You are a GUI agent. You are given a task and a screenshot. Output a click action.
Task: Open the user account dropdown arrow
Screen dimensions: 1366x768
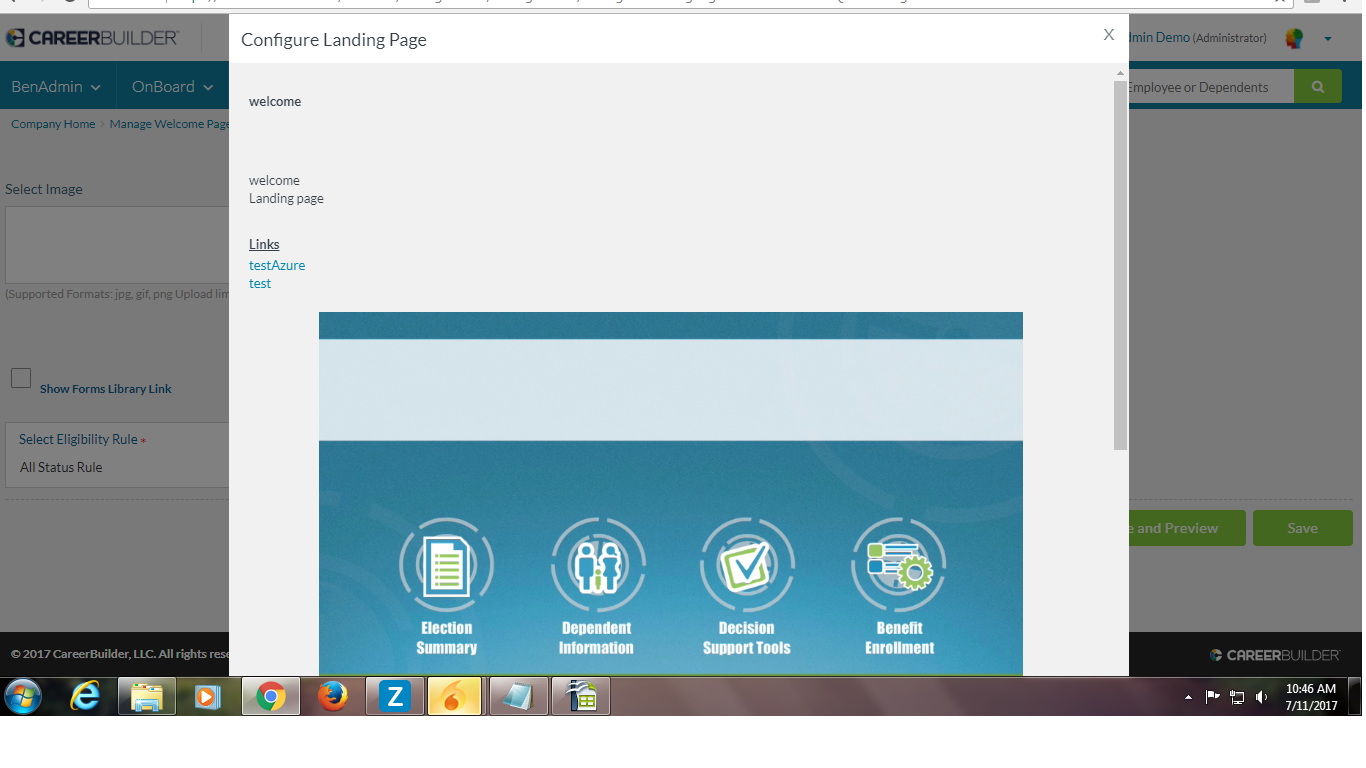coord(1328,39)
